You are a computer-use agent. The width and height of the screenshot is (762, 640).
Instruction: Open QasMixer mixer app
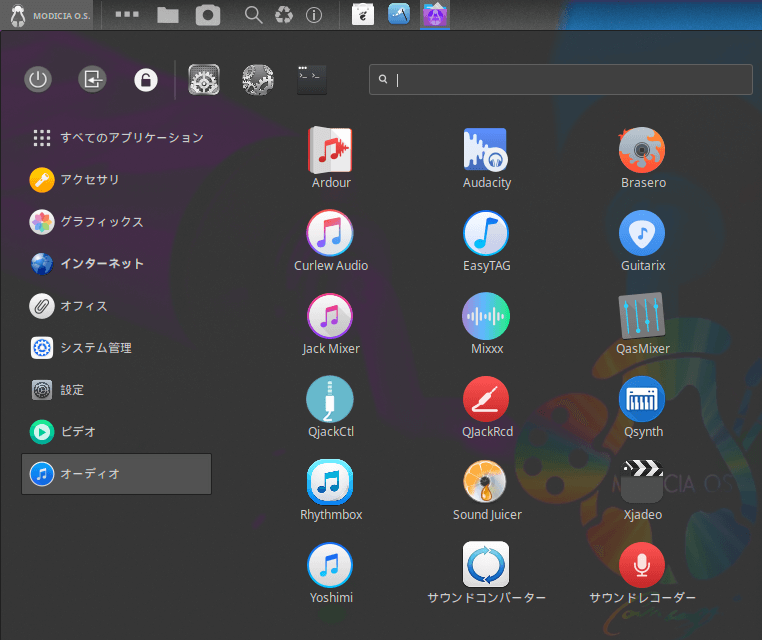coord(642,316)
